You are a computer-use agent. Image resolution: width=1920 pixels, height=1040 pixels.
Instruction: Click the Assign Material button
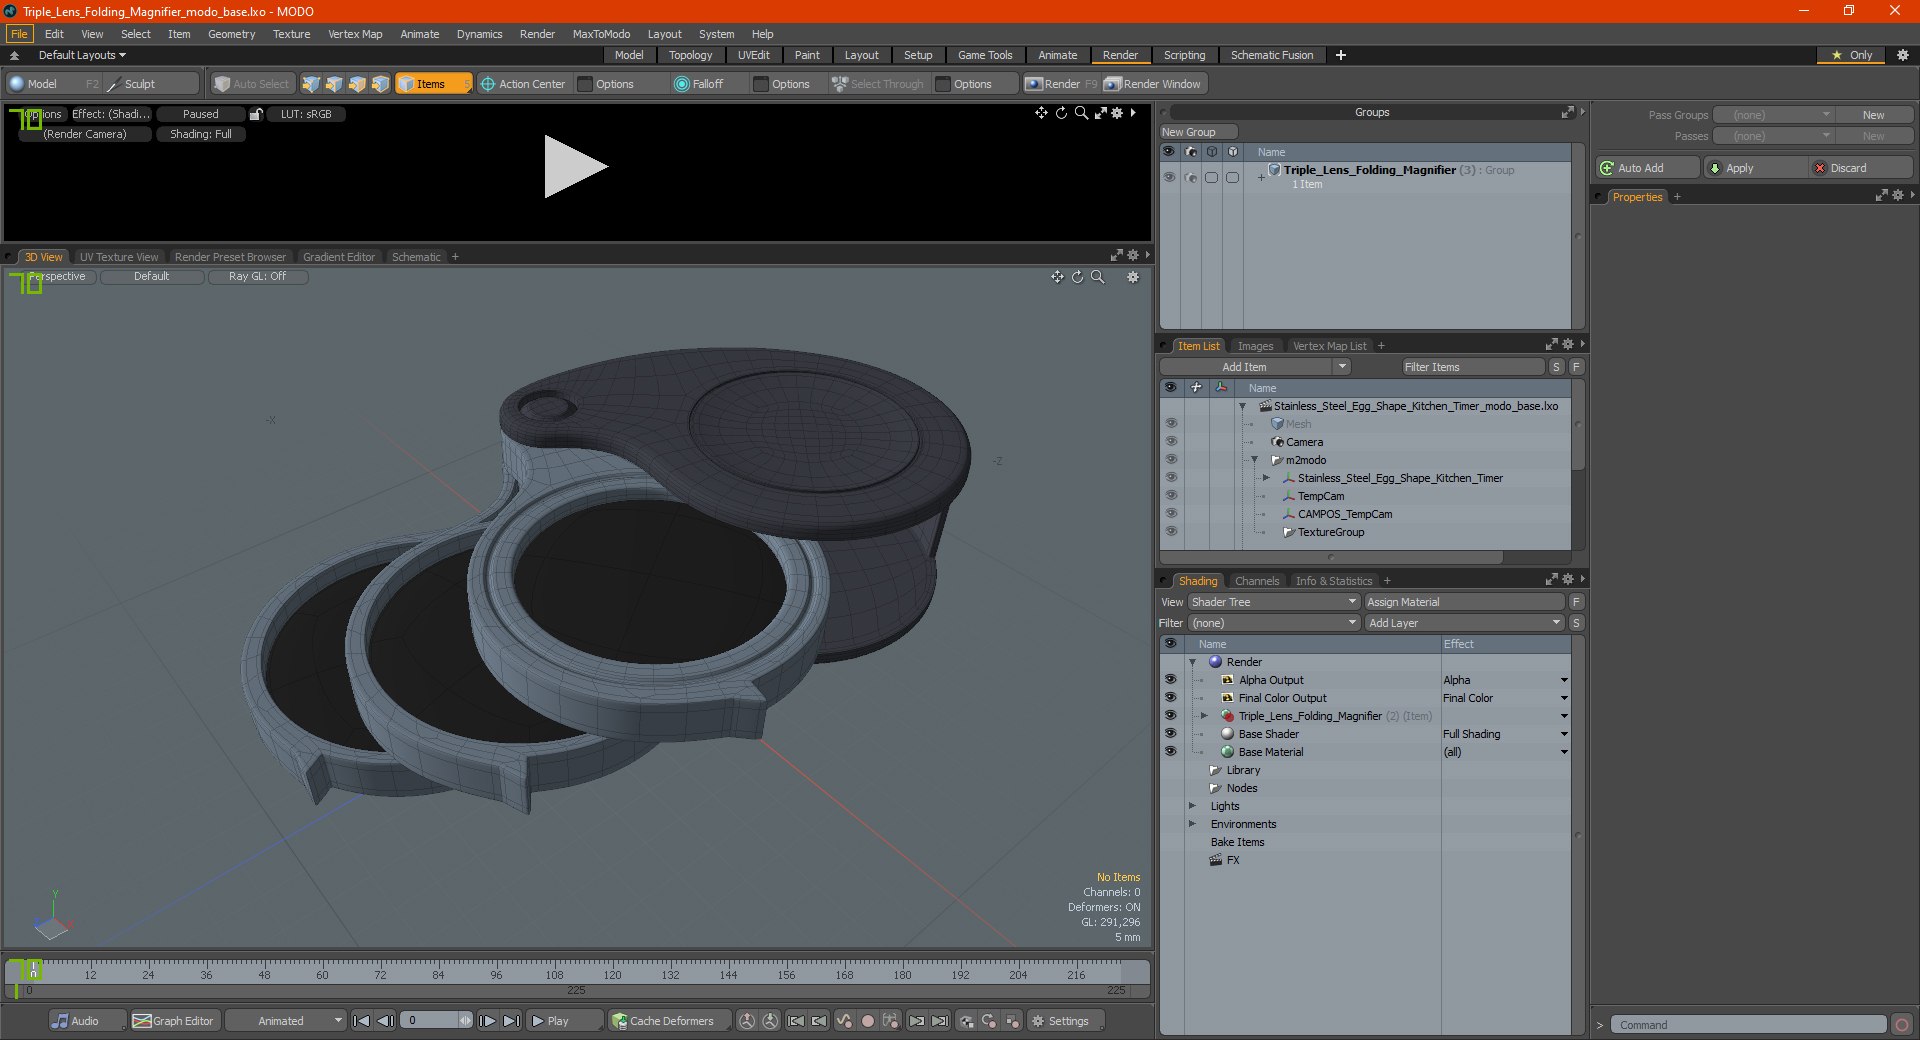coord(1463,602)
